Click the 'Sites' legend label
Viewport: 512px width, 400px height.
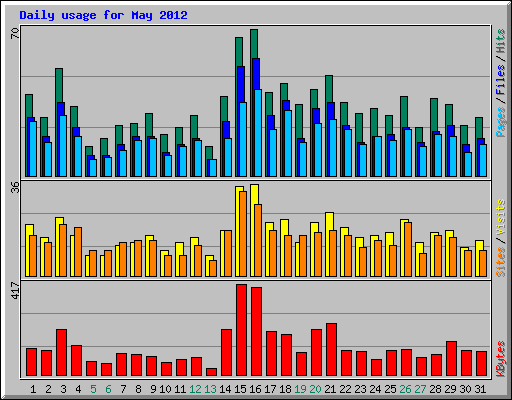point(501,262)
